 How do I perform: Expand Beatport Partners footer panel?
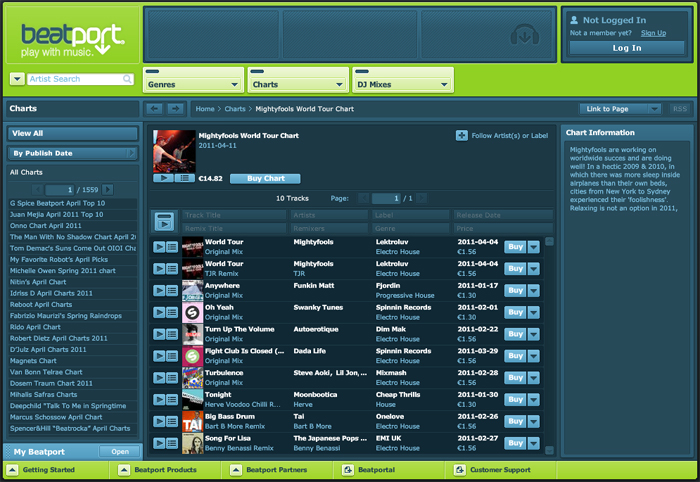(236, 470)
